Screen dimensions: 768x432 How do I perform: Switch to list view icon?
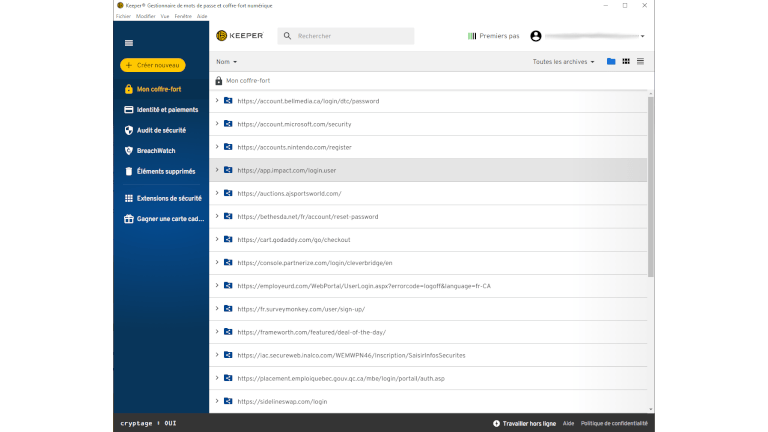(x=640, y=61)
